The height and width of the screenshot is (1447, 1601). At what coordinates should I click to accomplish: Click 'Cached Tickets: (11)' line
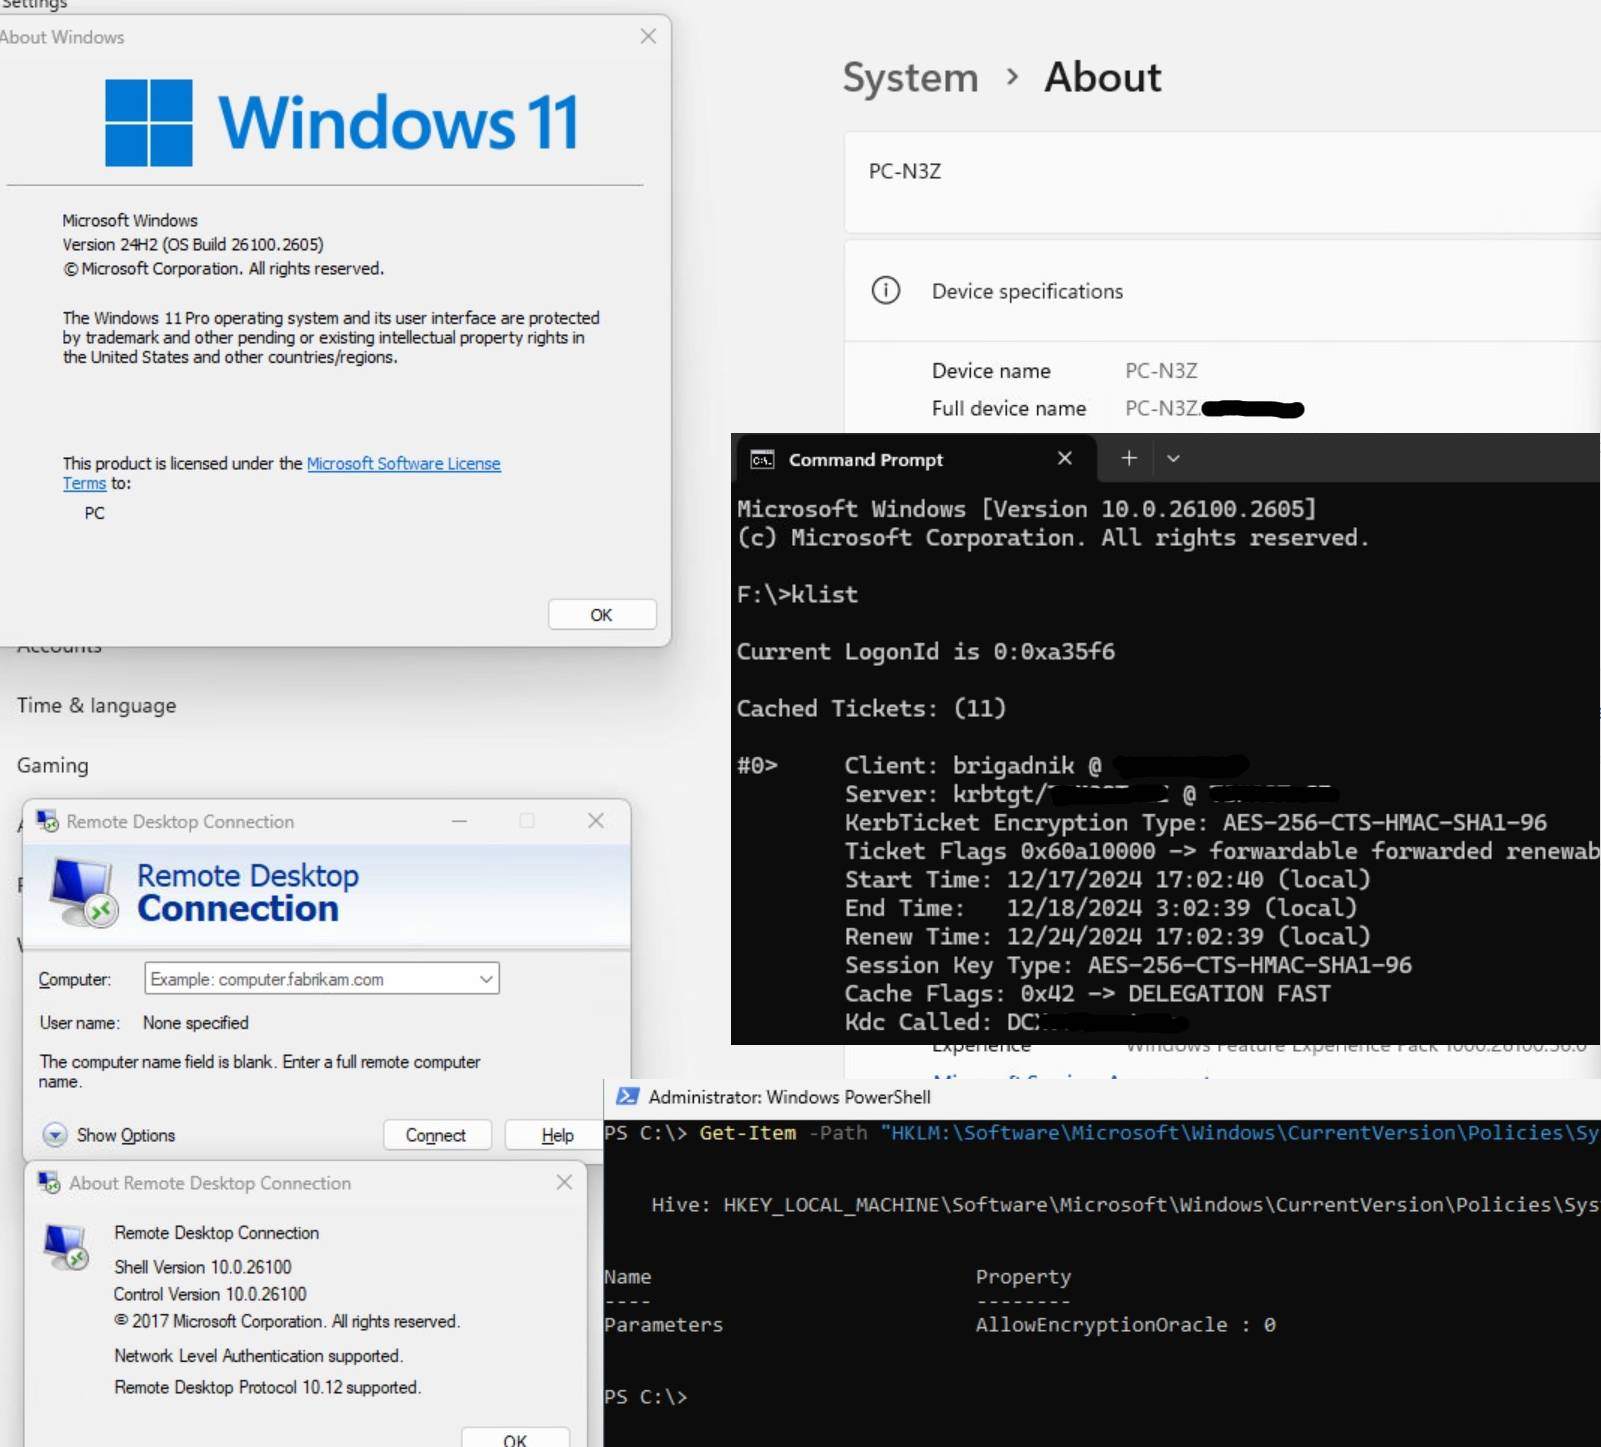pos(871,709)
